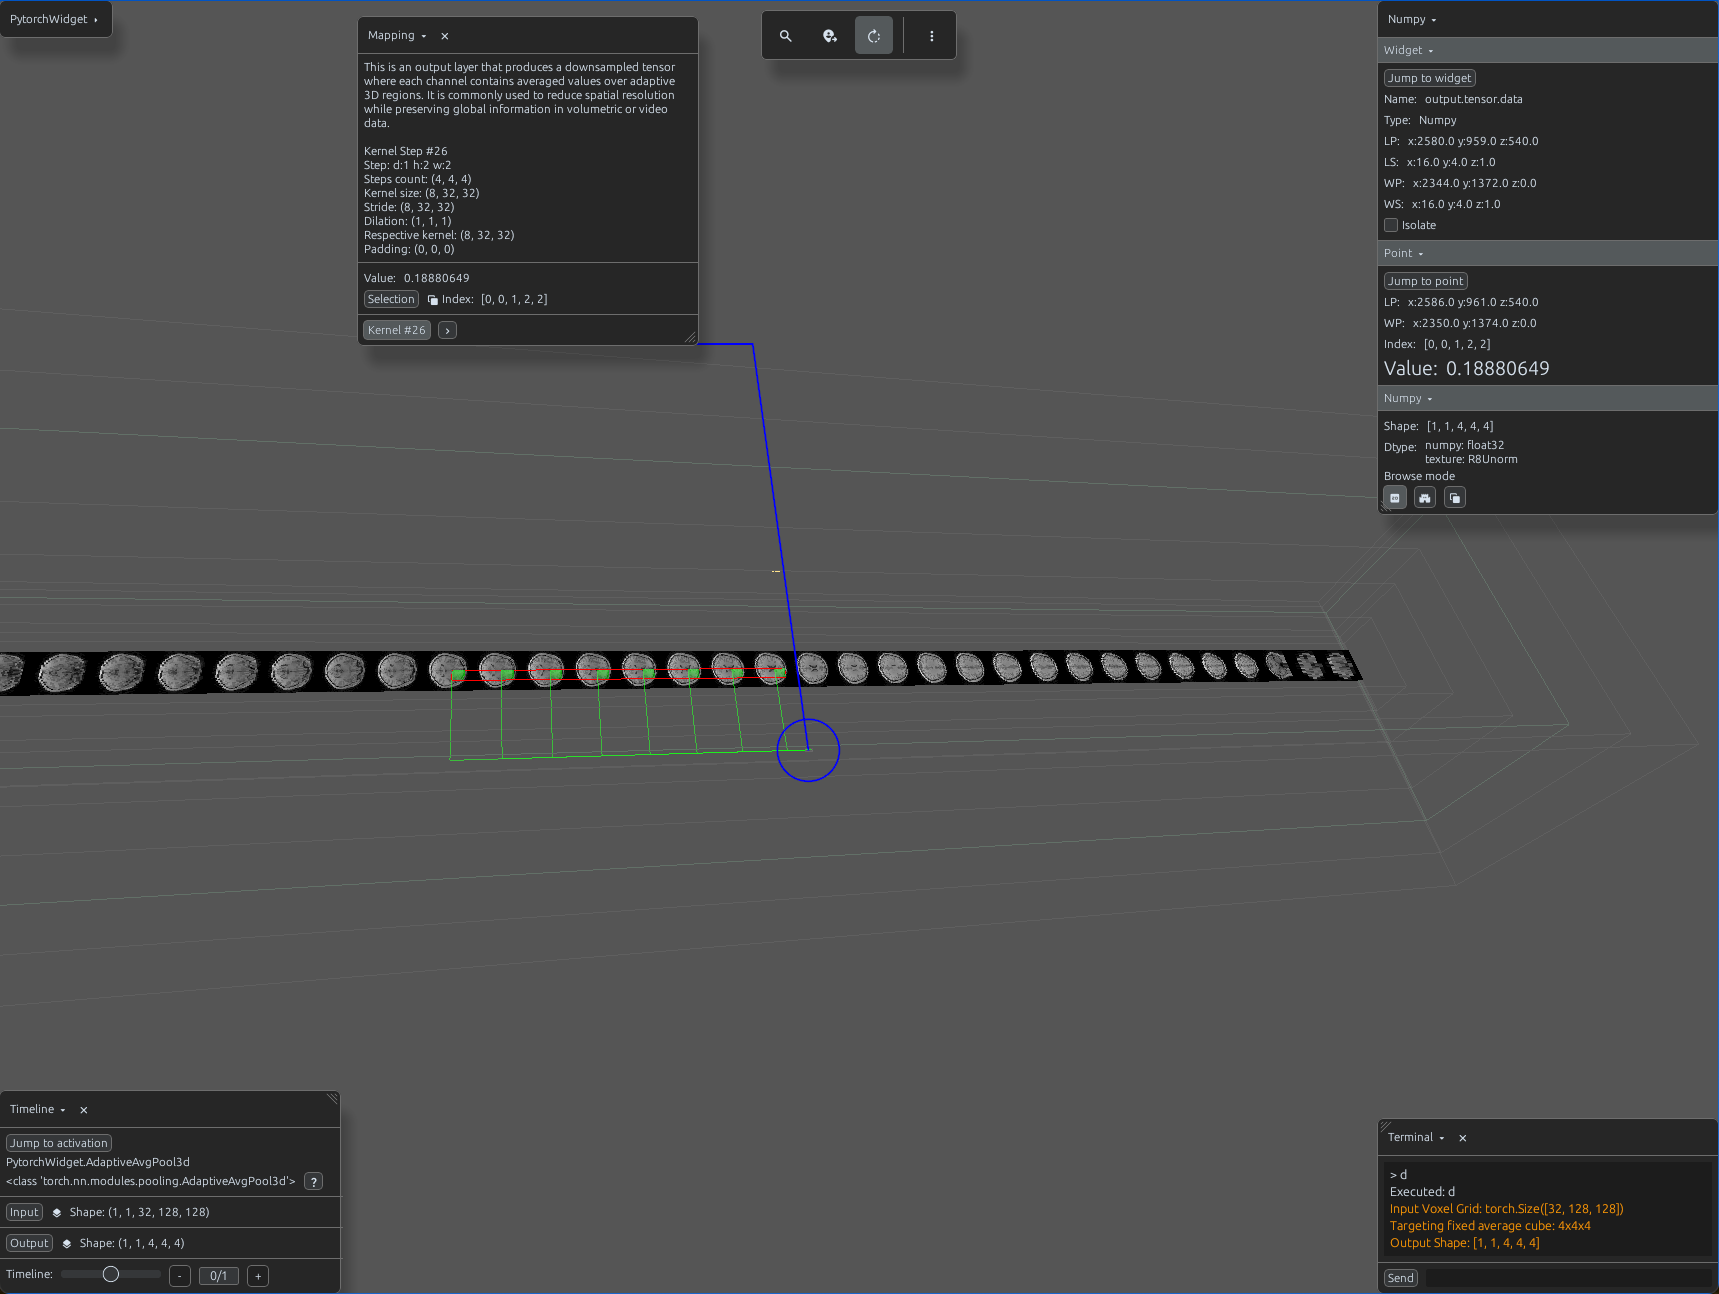This screenshot has width=1719, height=1294.
Task: Select the stacked layers browse mode icon
Action: (1455, 498)
